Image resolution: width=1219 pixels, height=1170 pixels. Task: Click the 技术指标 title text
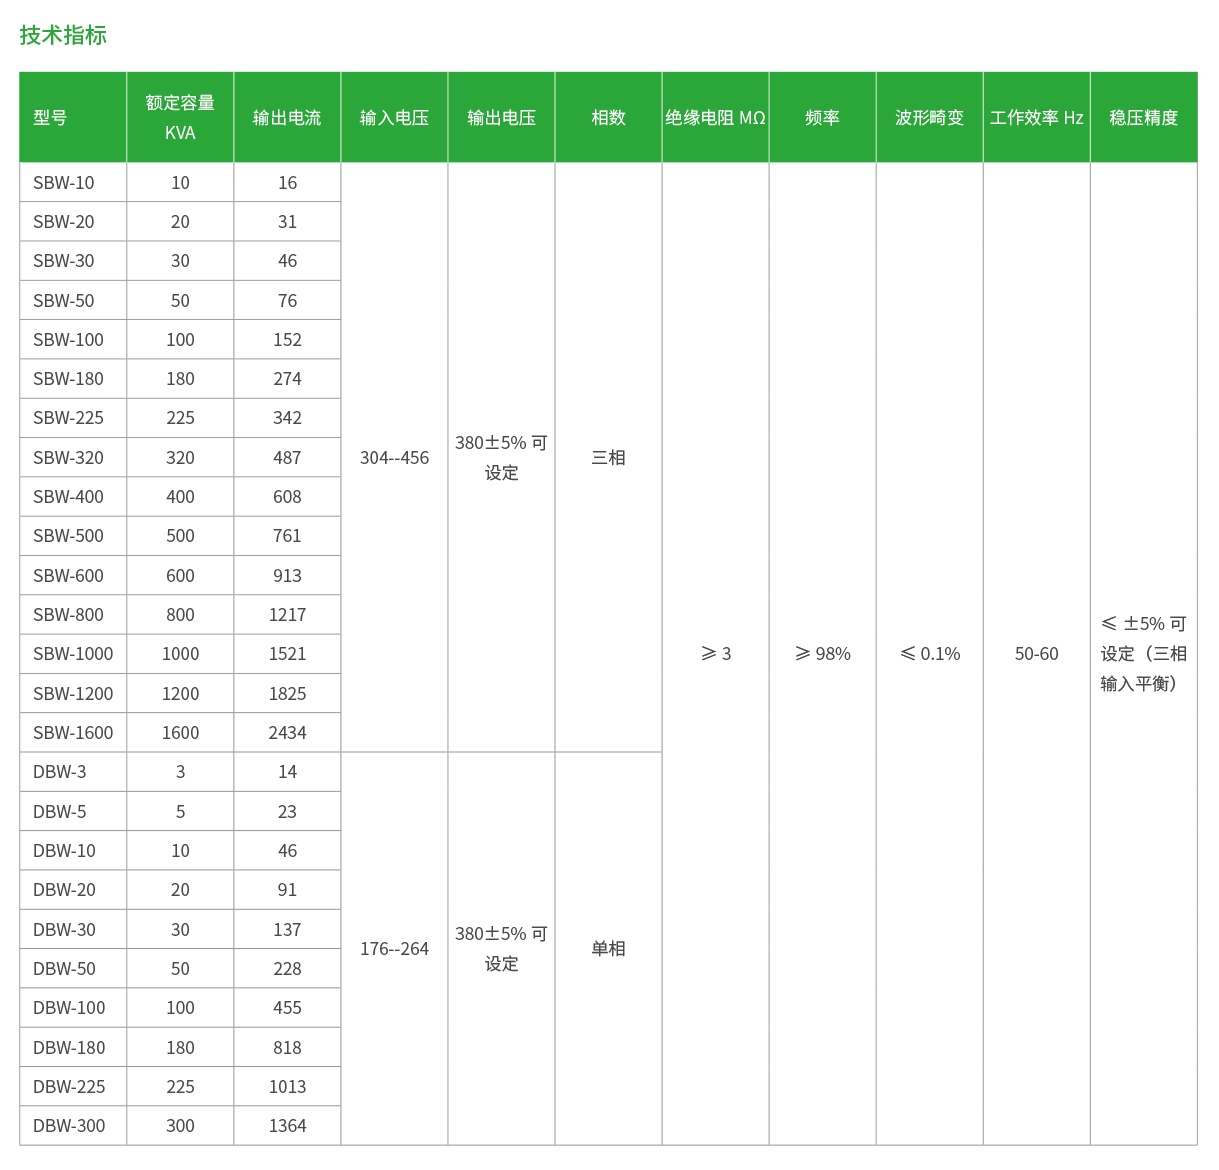point(63,35)
